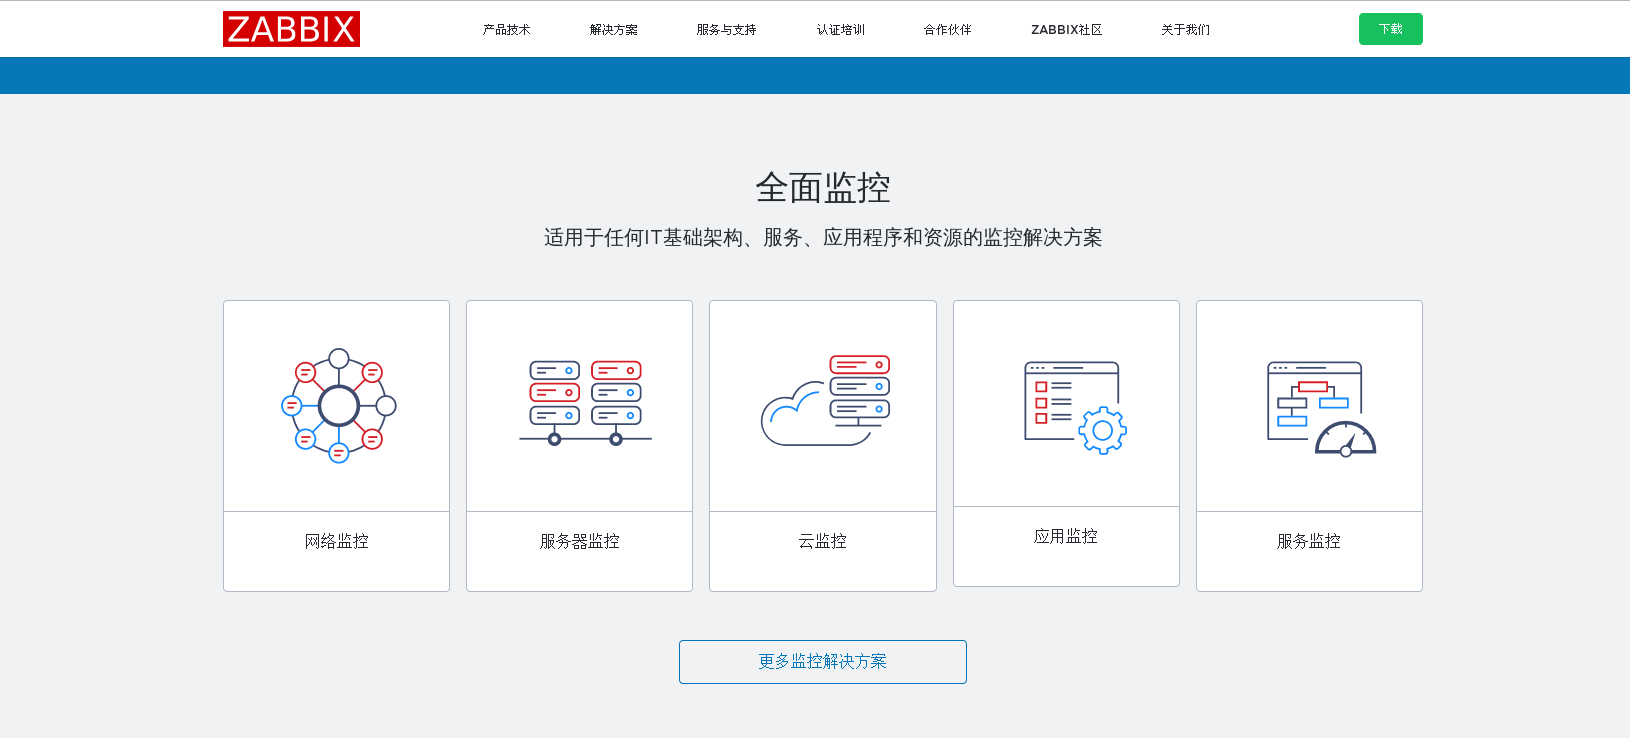Image resolution: width=1630 pixels, height=738 pixels.
Task: Open the 服务与支持 menu
Action: 726,30
